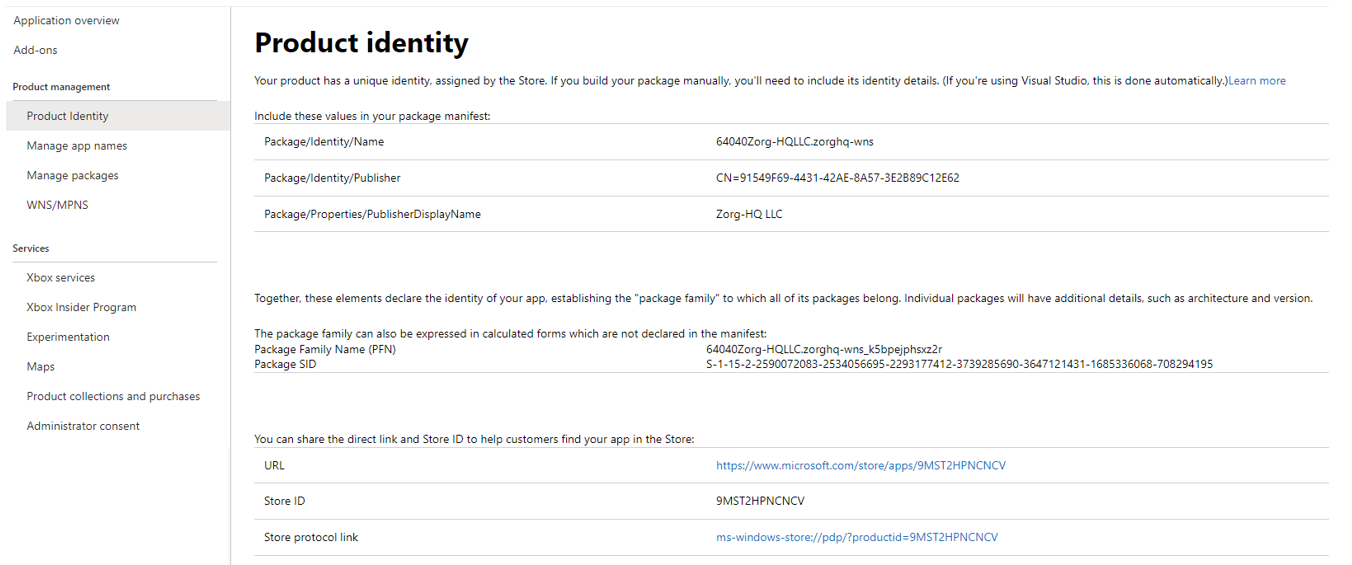Open Administrator consent page
This screenshot has width=1352, height=565.
coord(83,426)
